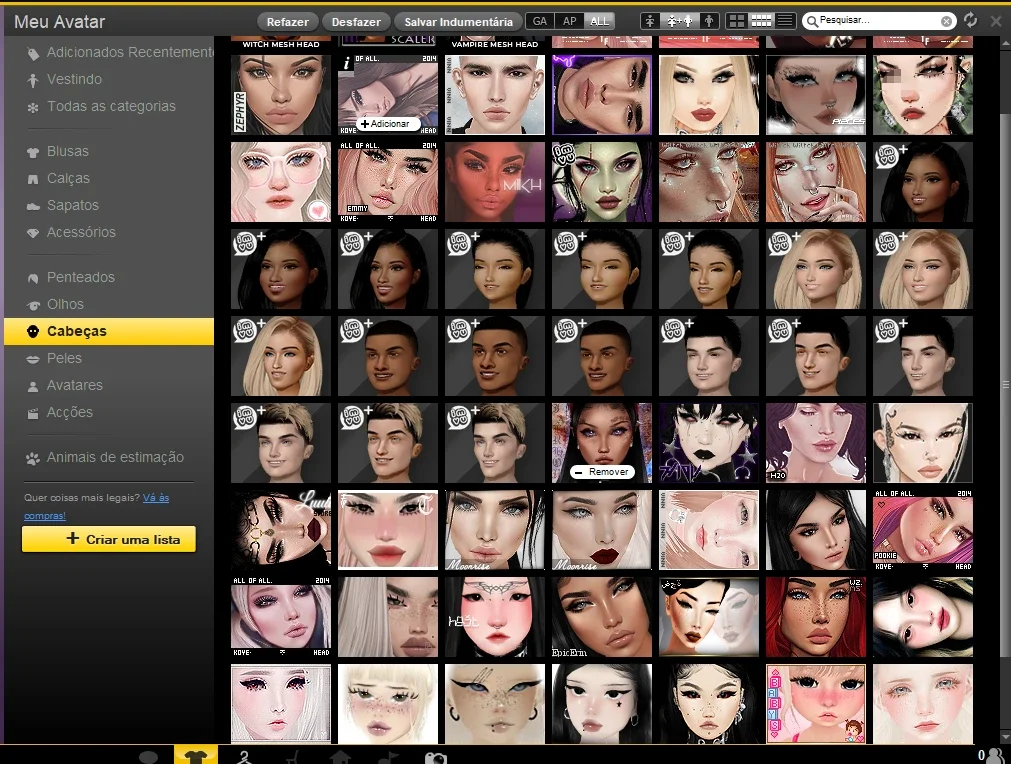Select the Witch Mesh Head item
Screen dimensions: 1011x764
click(x=281, y=43)
